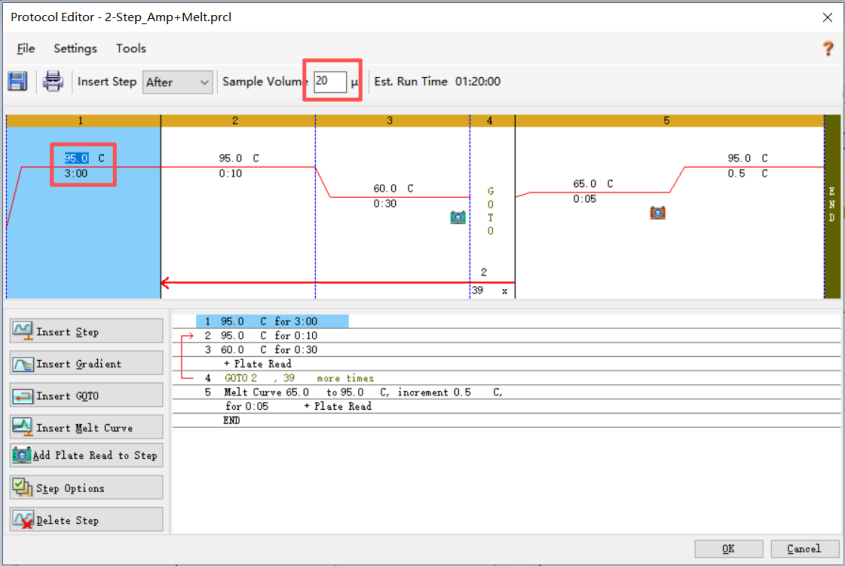Viewport: 845px width, 566px height.
Task: Delete the selected step
Action: coord(86,520)
